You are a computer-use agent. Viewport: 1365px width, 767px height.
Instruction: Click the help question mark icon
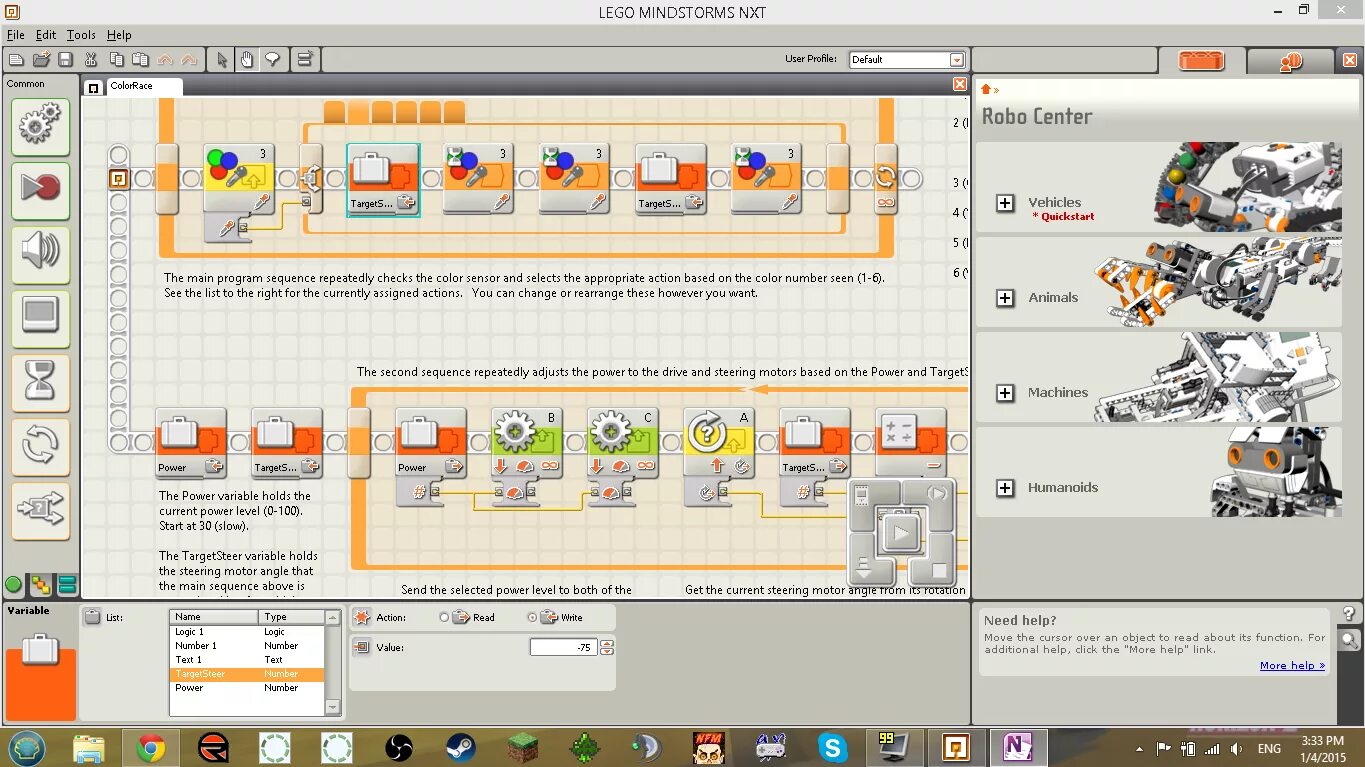[1349, 614]
